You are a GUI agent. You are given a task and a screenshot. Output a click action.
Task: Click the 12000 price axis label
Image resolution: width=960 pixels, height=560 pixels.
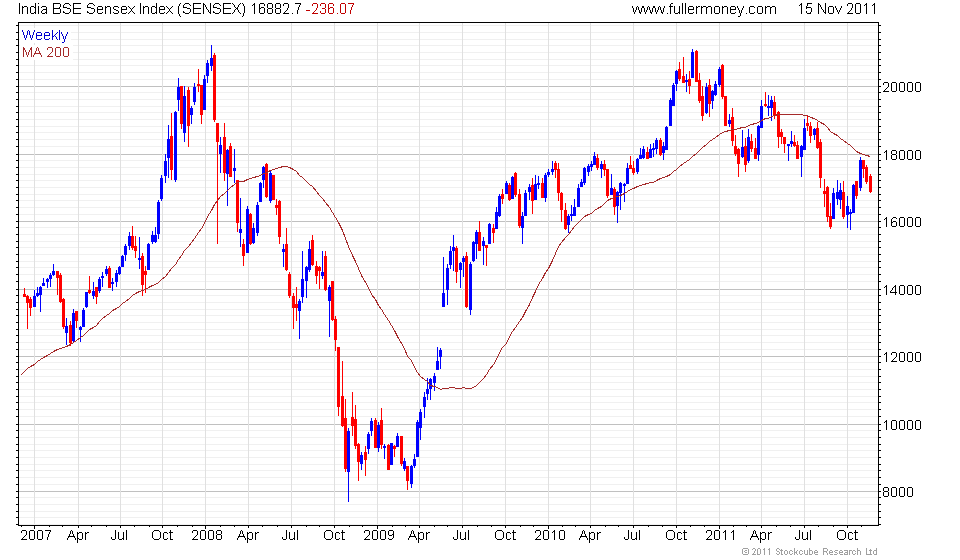901,357
